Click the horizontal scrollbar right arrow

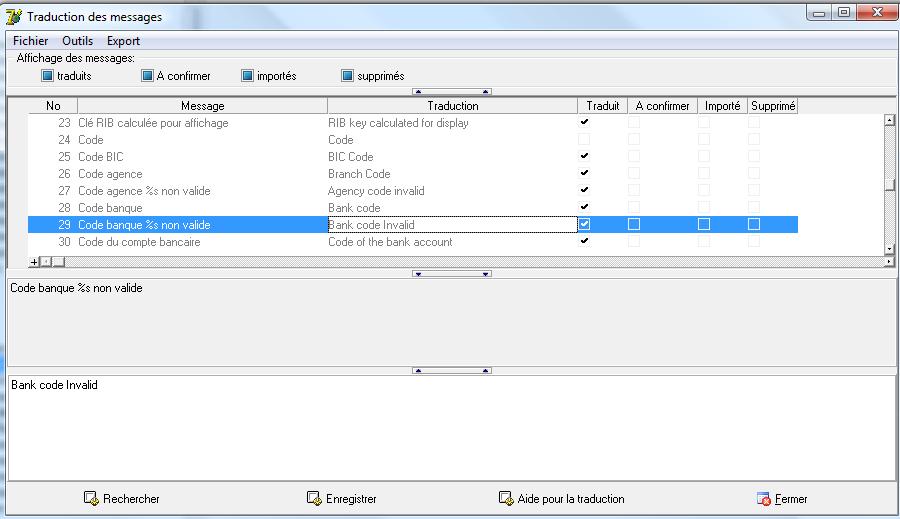click(889, 262)
